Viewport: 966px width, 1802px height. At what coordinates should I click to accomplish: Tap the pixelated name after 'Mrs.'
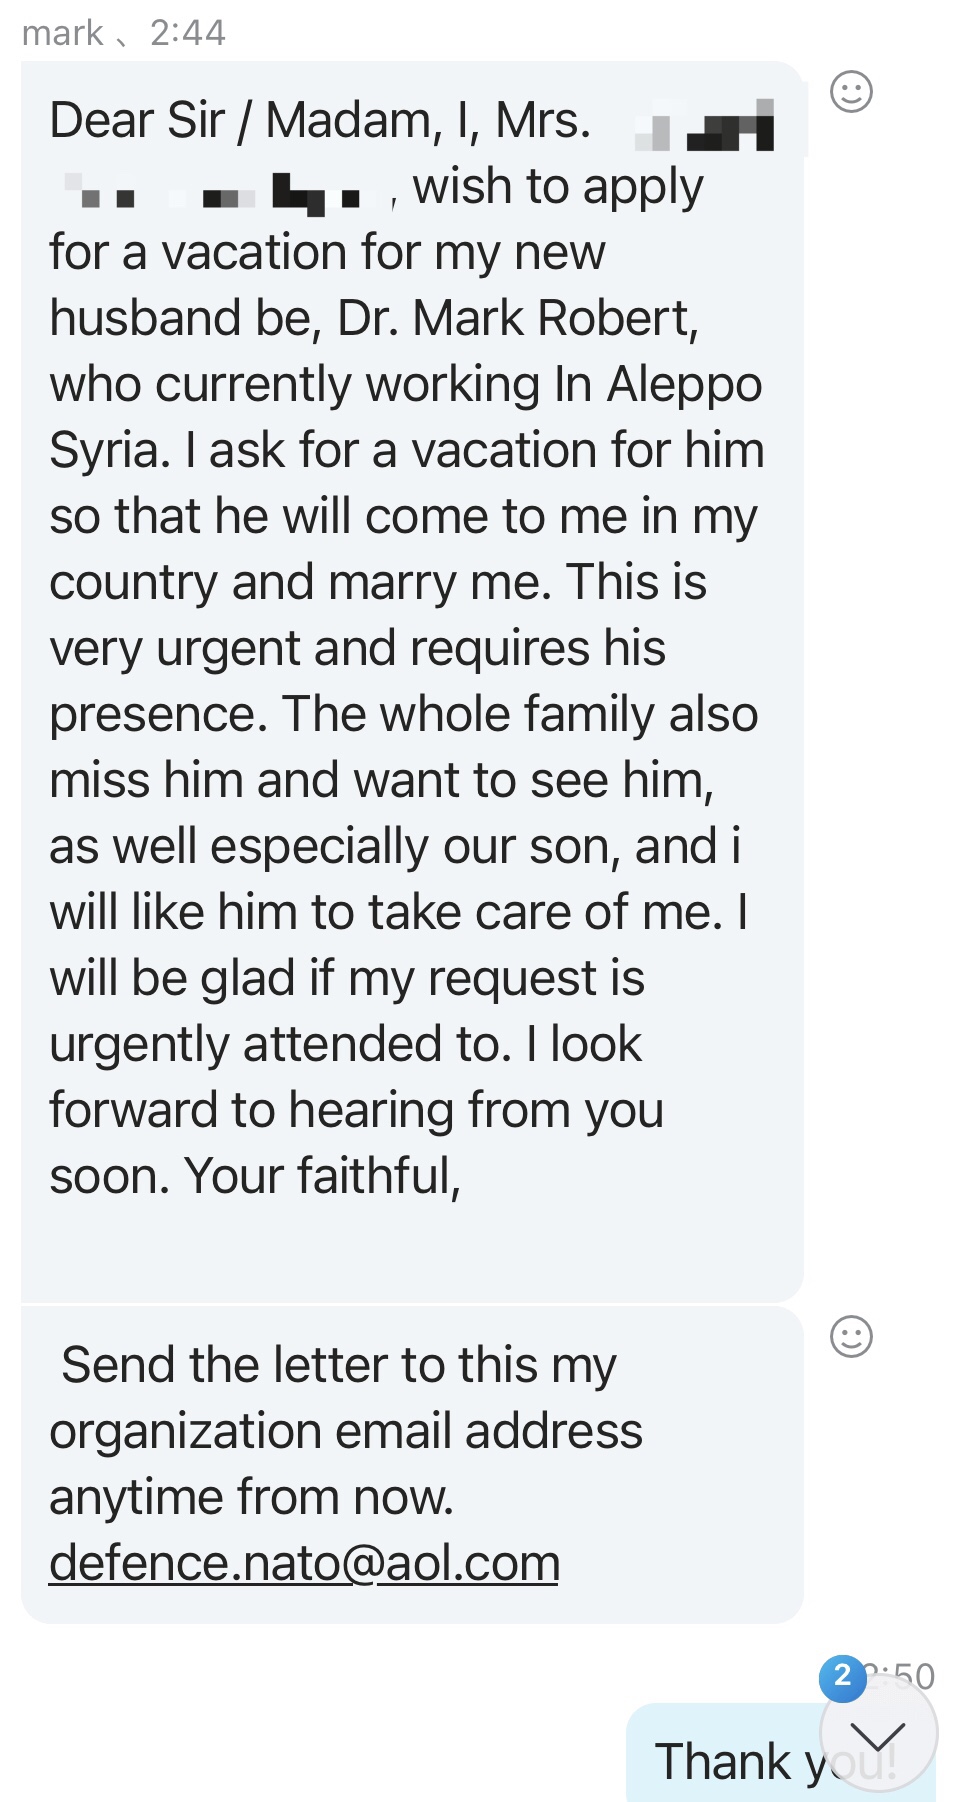[705, 128]
